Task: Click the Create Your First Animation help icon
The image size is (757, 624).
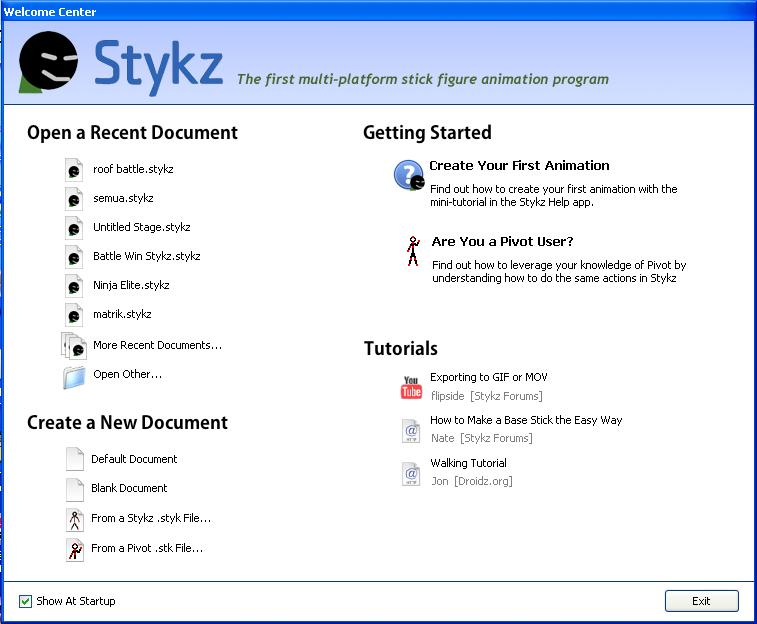Action: [409, 175]
